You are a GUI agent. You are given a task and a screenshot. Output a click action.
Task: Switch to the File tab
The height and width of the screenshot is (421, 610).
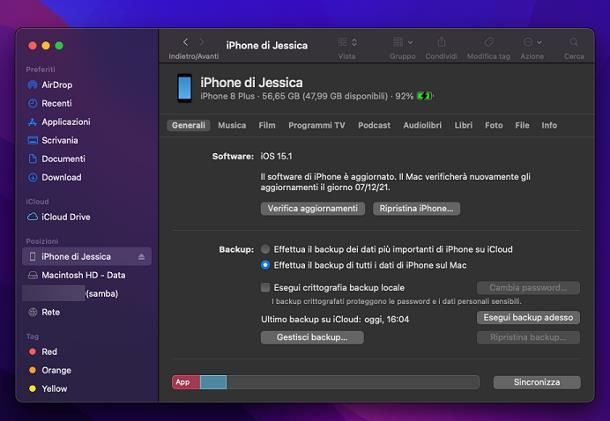[x=522, y=125]
